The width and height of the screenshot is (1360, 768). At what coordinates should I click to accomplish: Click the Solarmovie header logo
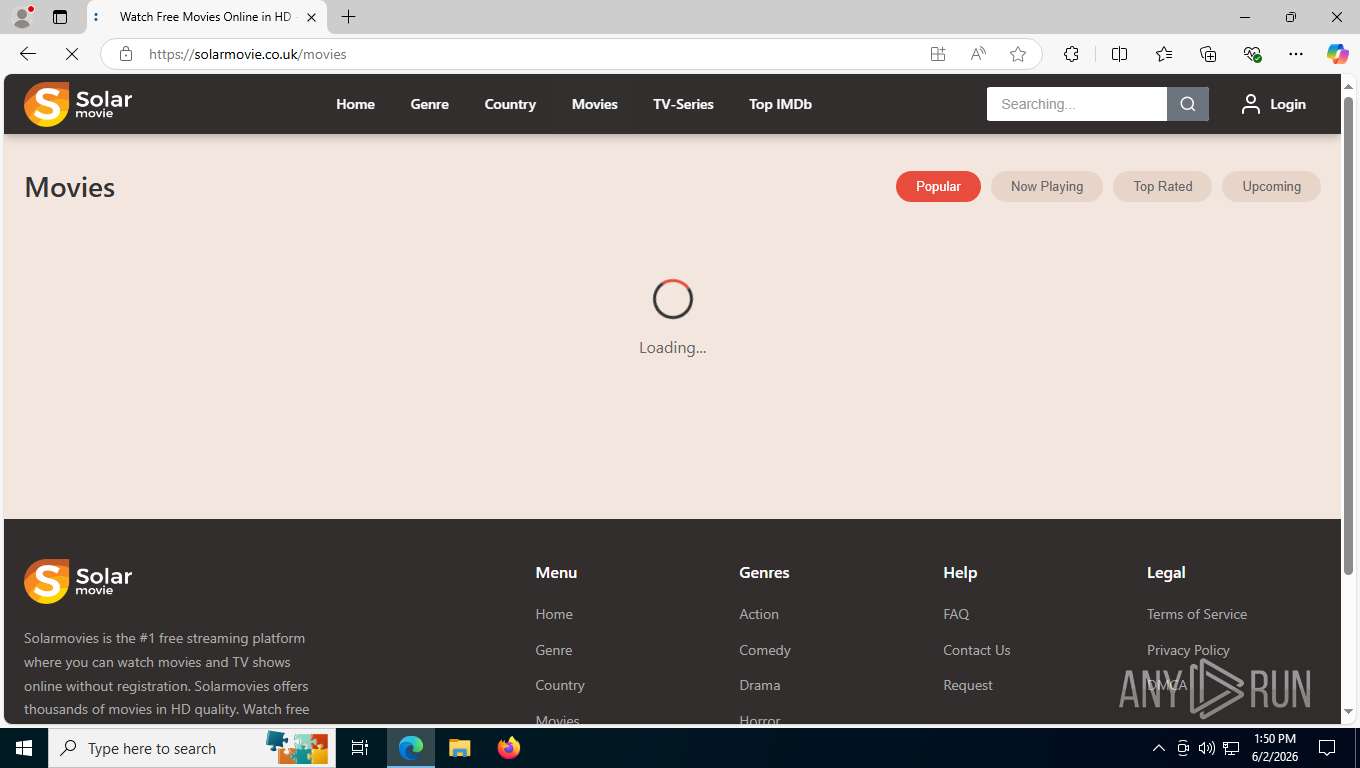(78, 104)
